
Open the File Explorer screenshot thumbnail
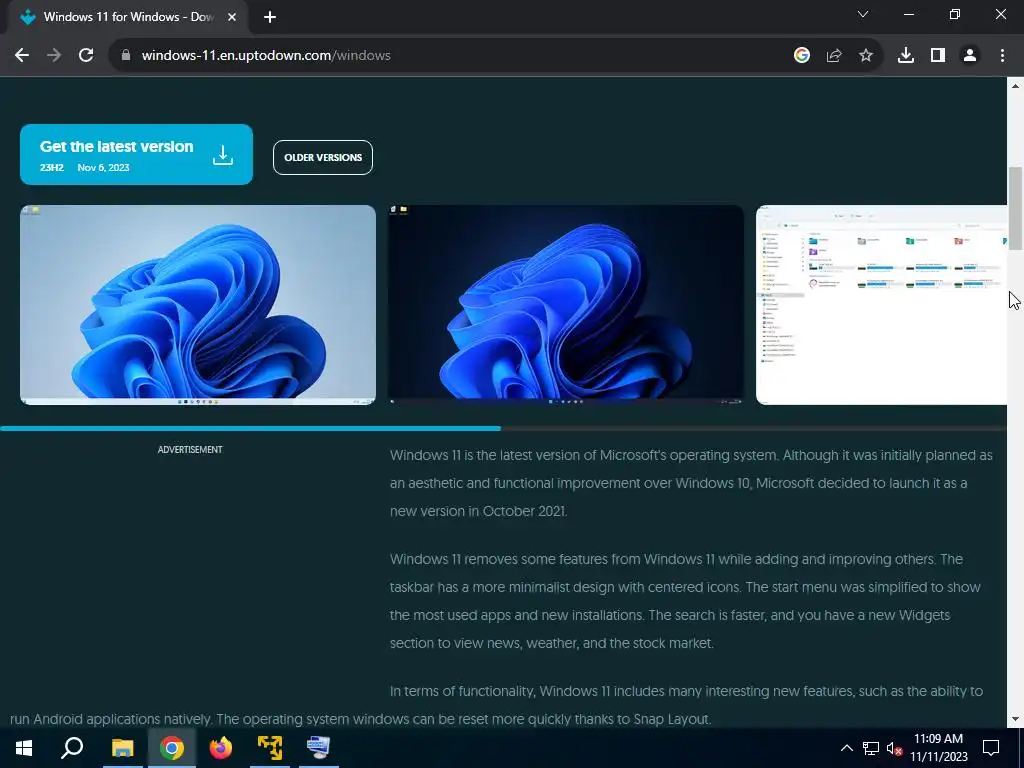pos(882,305)
